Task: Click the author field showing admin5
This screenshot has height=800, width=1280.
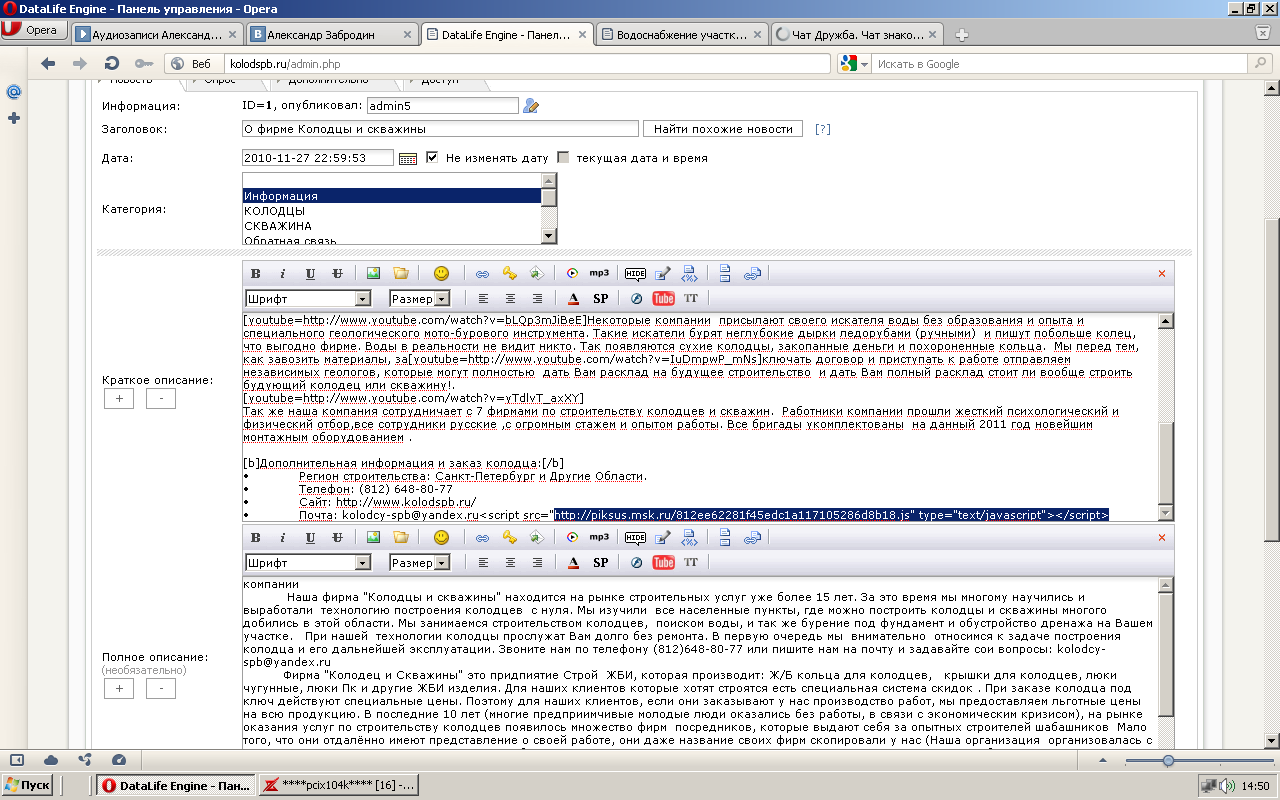Action: pyautogui.click(x=442, y=105)
